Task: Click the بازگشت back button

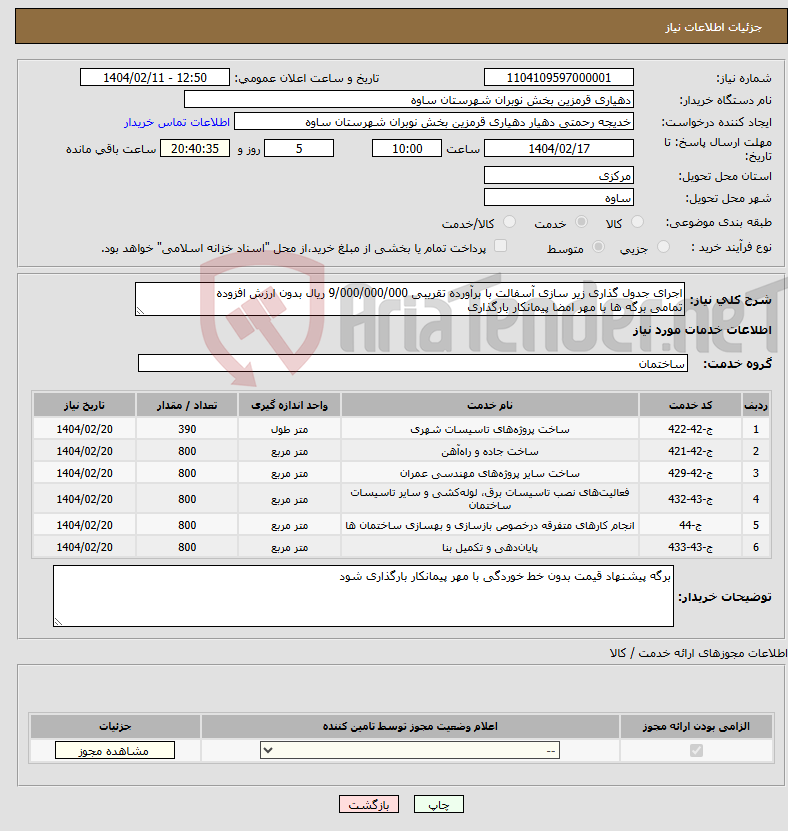Action: click(x=369, y=804)
